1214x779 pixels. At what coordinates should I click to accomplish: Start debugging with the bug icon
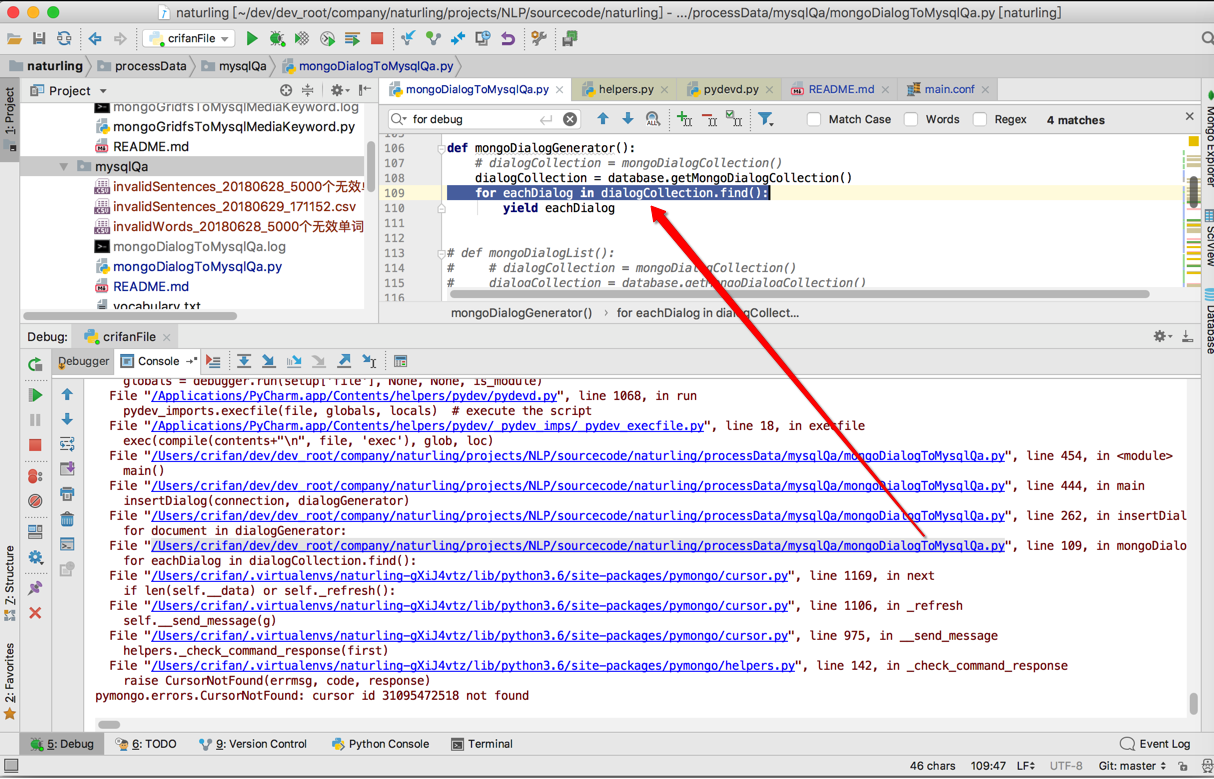[x=277, y=39]
